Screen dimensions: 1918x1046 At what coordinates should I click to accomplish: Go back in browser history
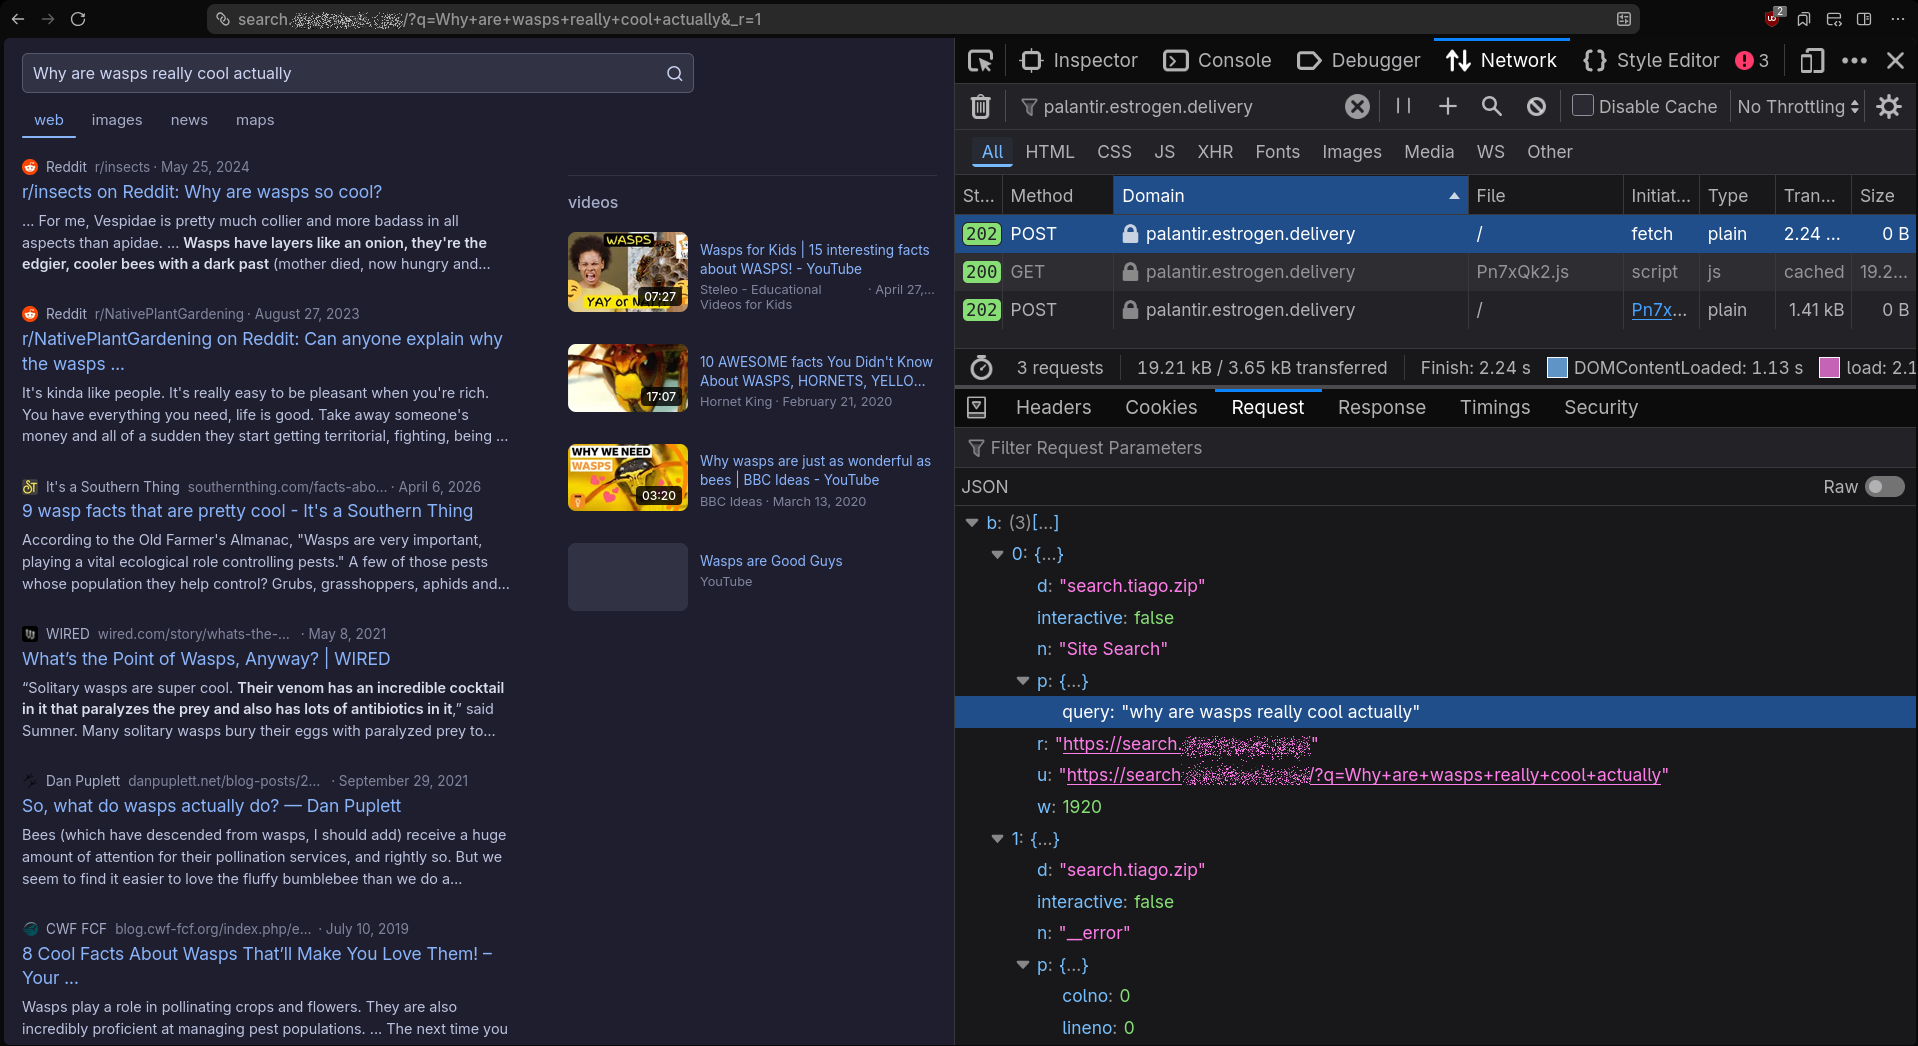20,19
